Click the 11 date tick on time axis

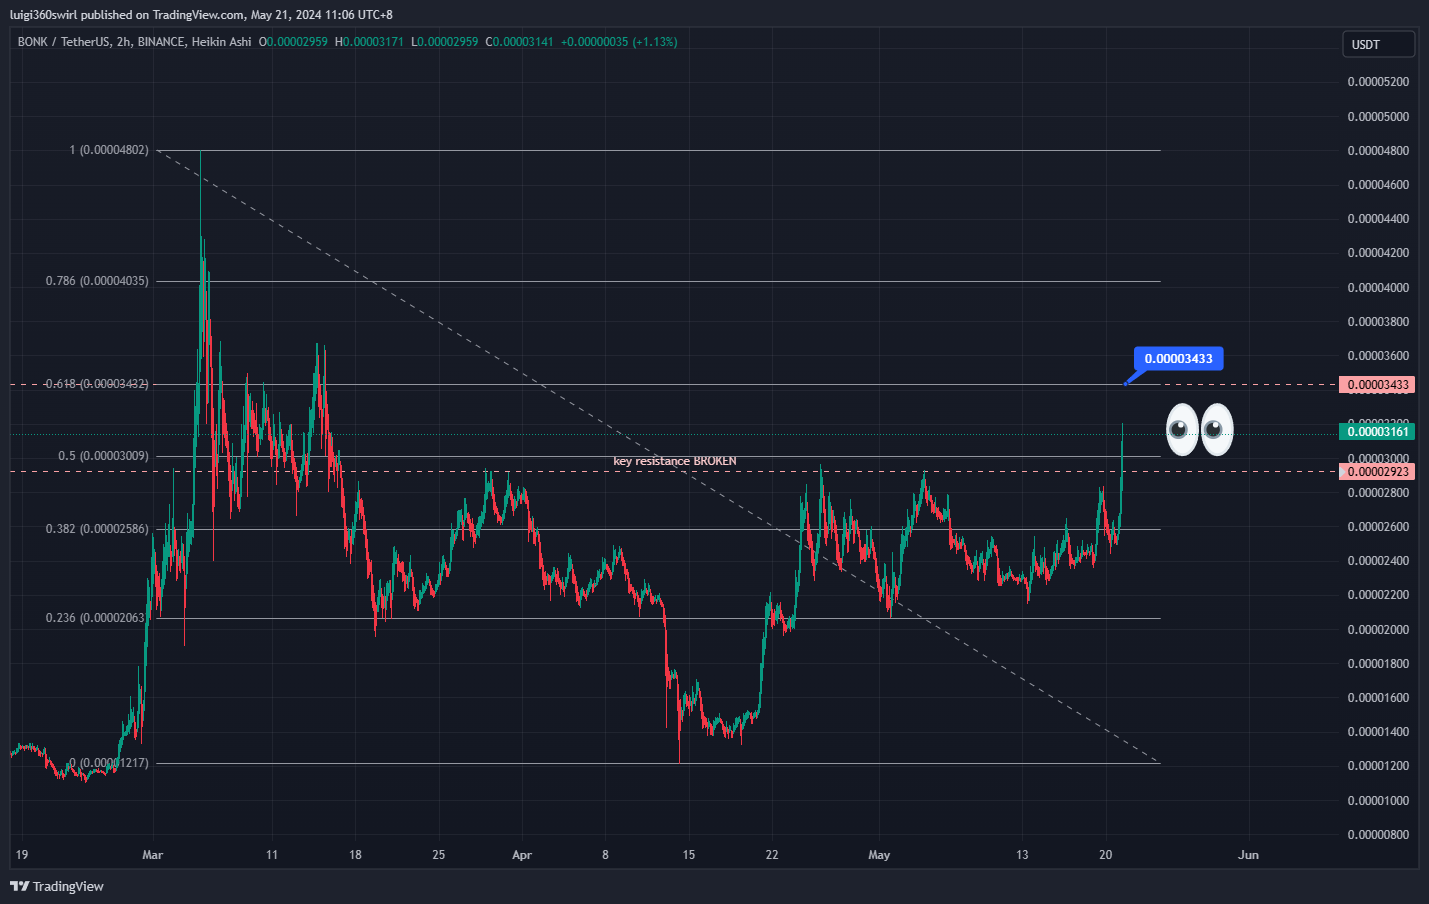tap(272, 855)
